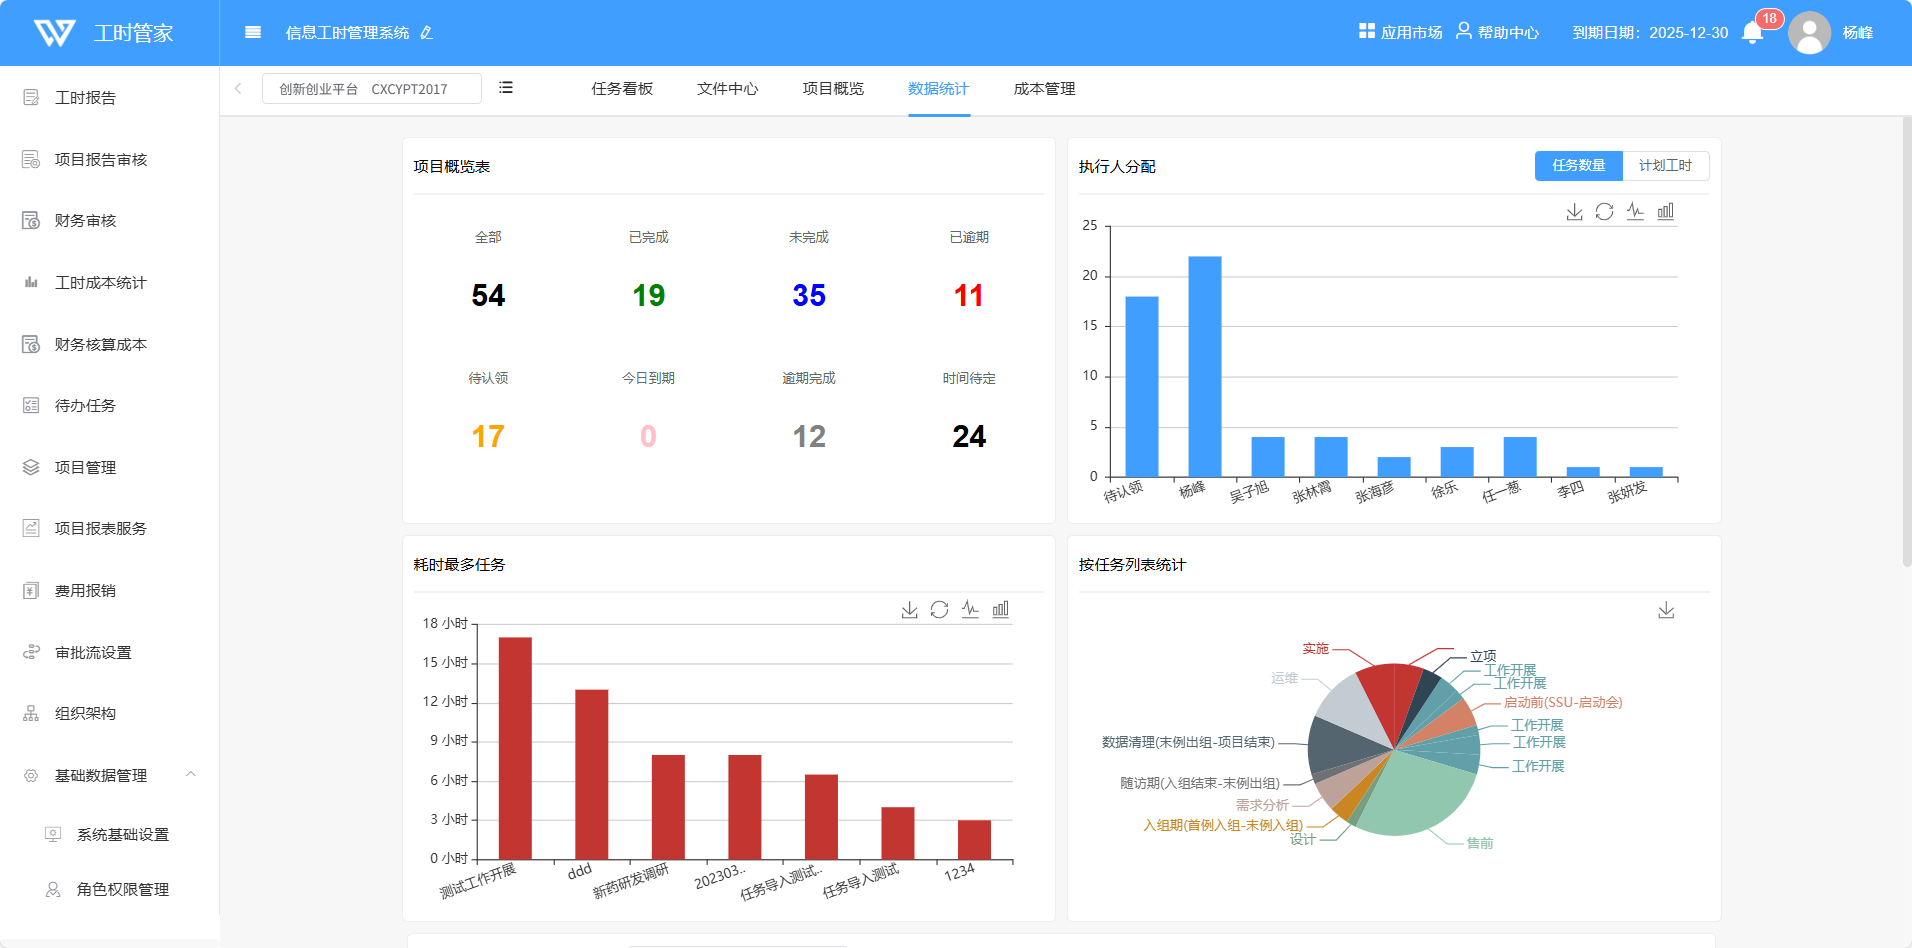Download the 执行人分配 chart image

[1574, 212]
